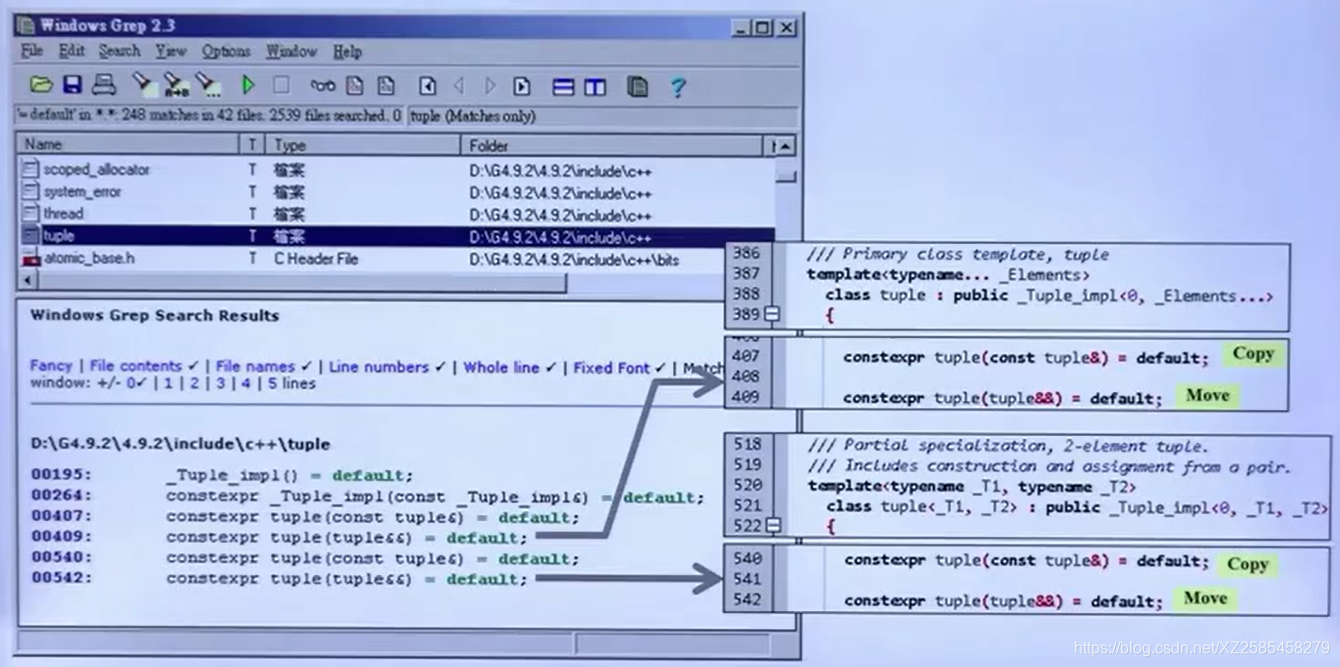Click result line 00264
Viewport: 1340px width, 667px height.
pyautogui.click(x=366, y=496)
